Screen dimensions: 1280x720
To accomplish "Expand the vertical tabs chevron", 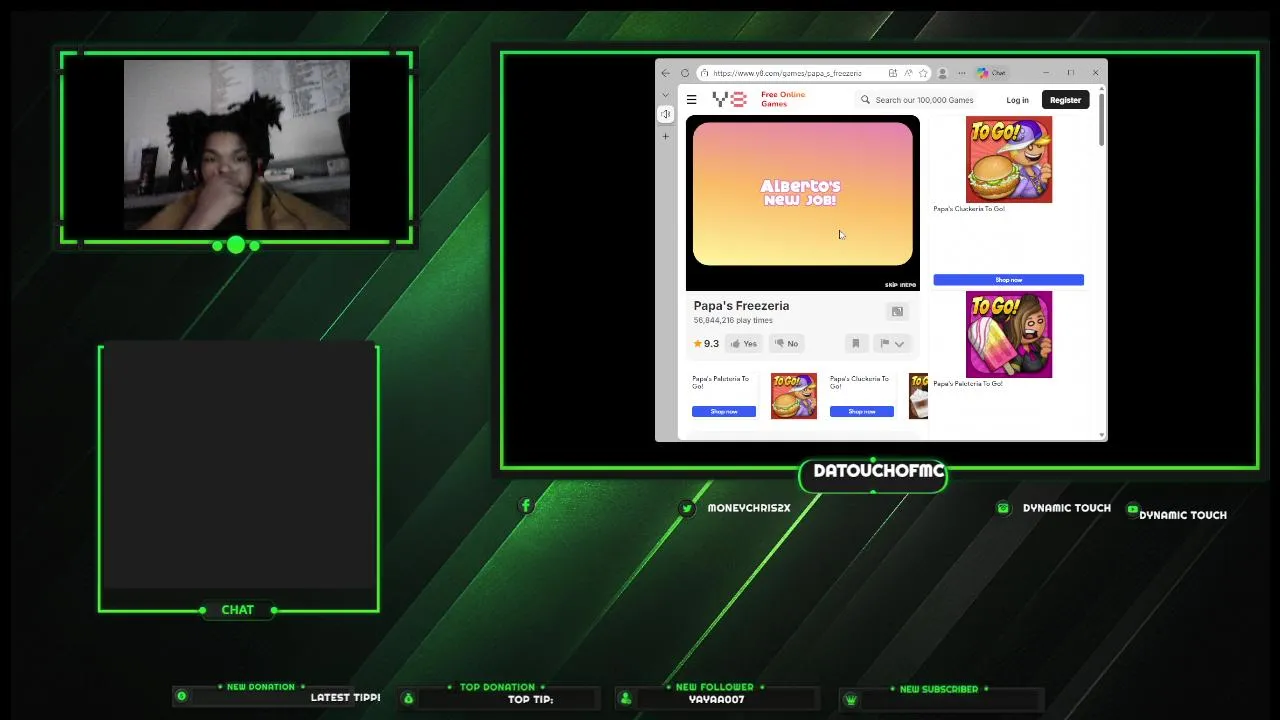I will coord(666,95).
